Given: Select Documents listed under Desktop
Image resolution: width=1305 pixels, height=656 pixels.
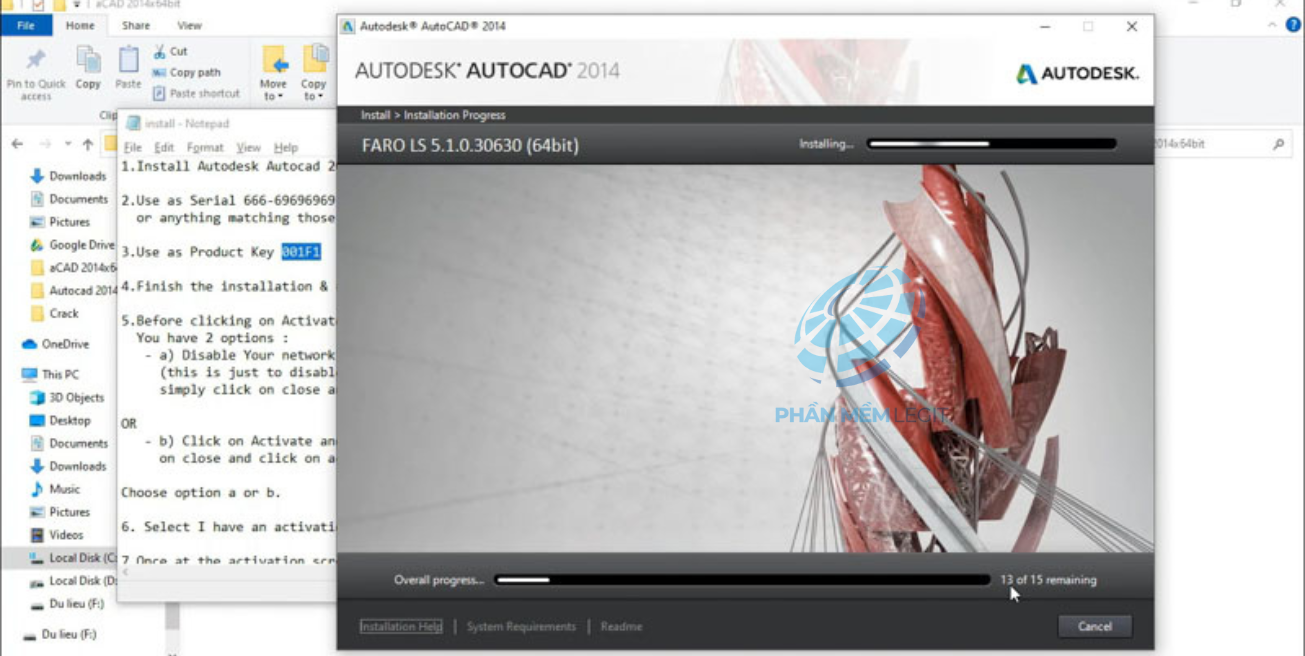Looking at the screenshot, I should click(x=68, y=443).
